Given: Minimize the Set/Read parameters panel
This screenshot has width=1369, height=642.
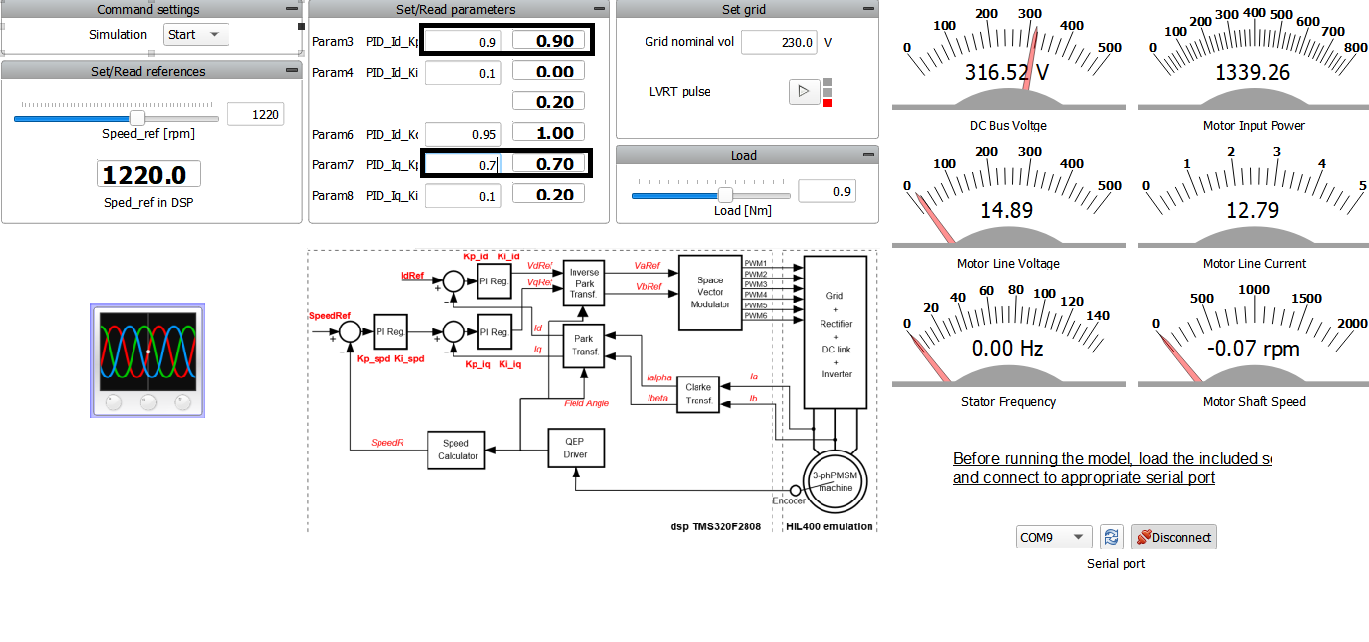Looking at the screenshot, I should (599, 9).
